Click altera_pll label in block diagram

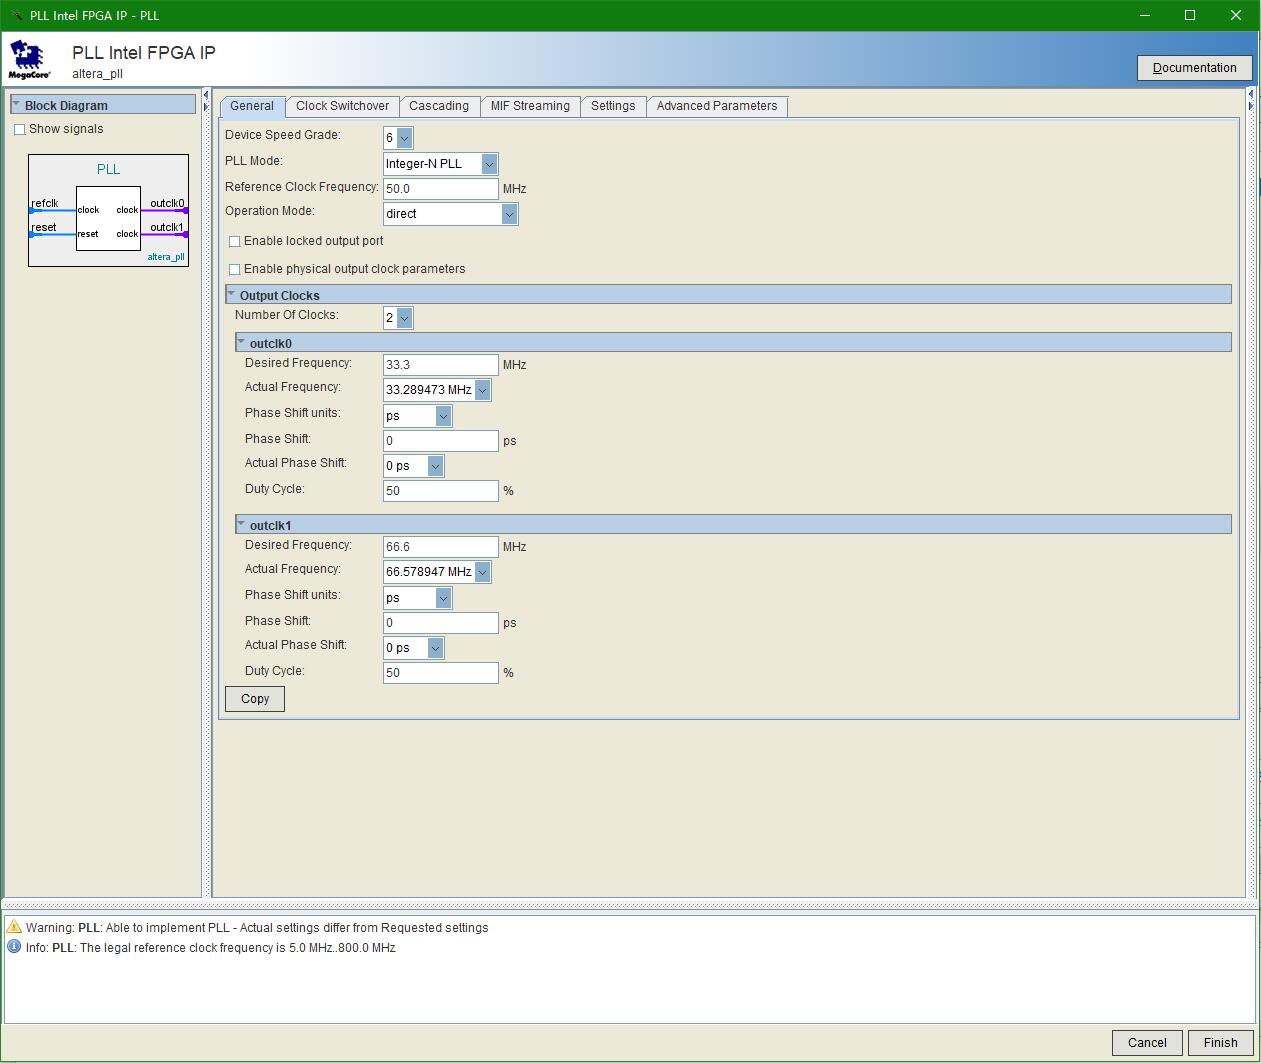(x=166, y=257)
